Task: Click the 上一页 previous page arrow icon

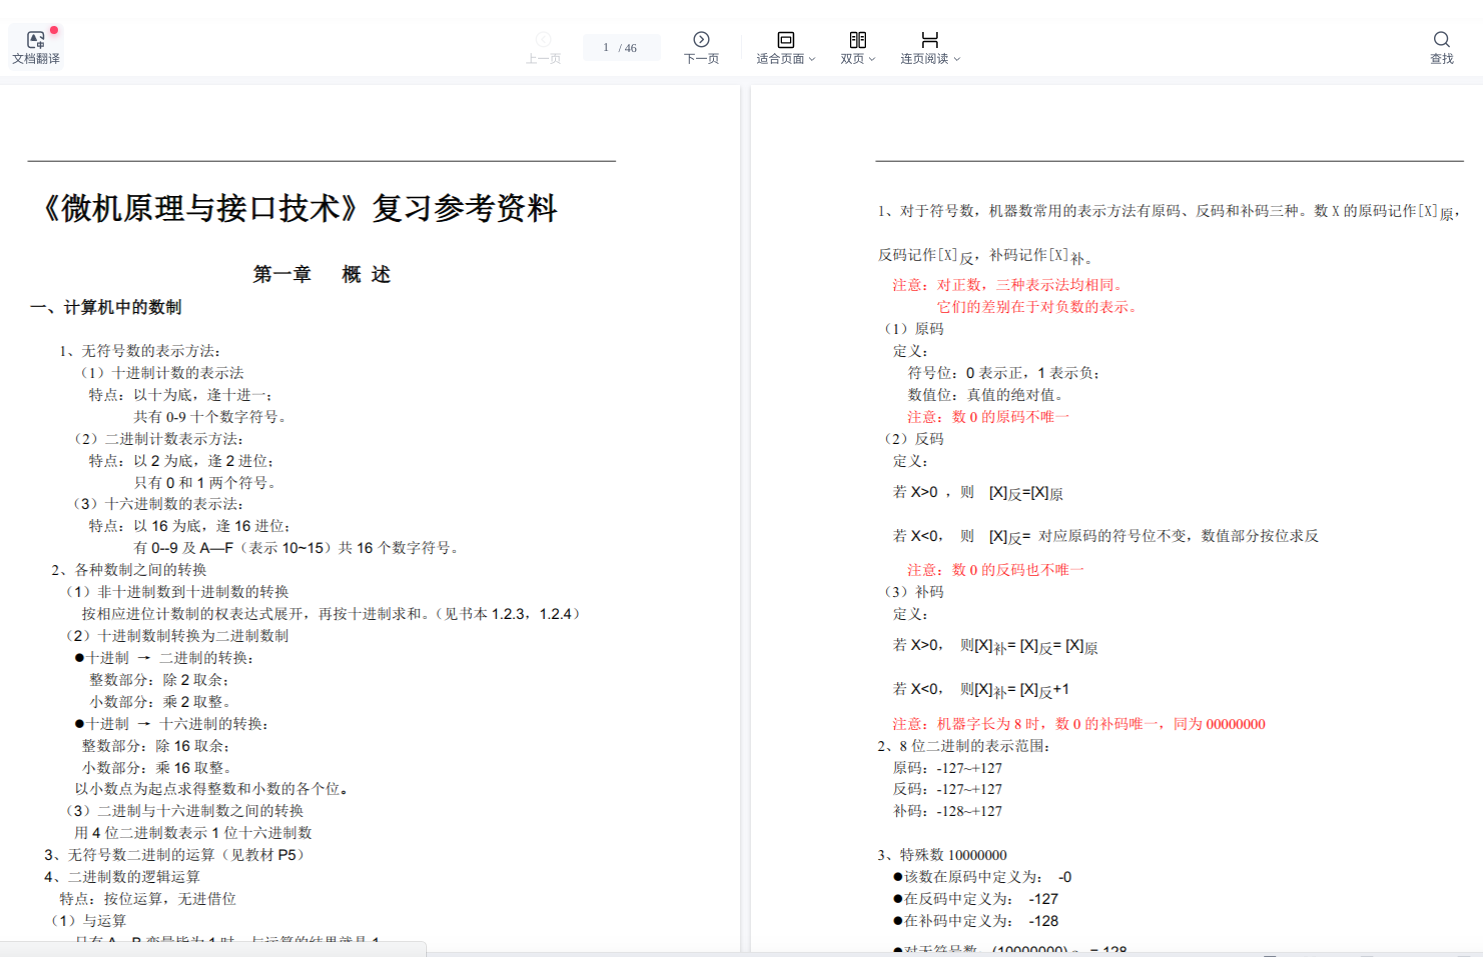Action: coord(543,39)
